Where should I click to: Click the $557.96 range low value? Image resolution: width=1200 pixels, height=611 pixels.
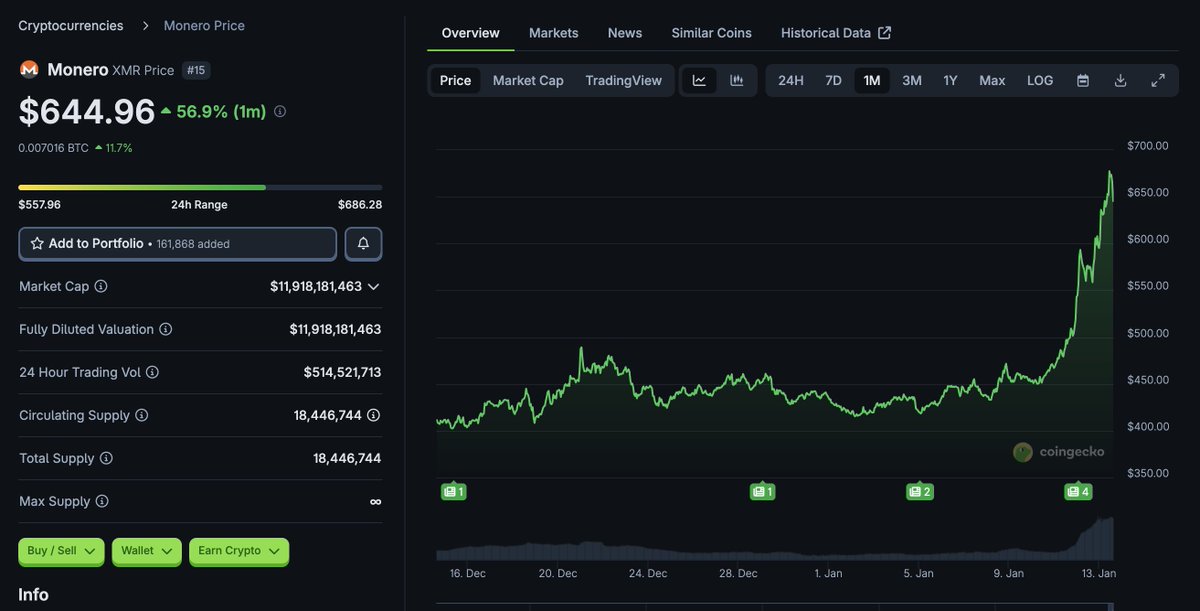[x=40, y=205]
